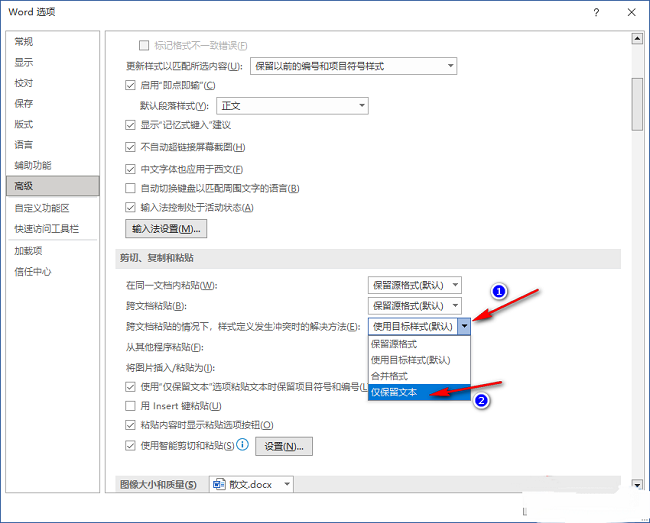The width and height of the screenshot is (650, 523).
Task: Click the vertical scrollbar thumb
Action: coord(637,104)
